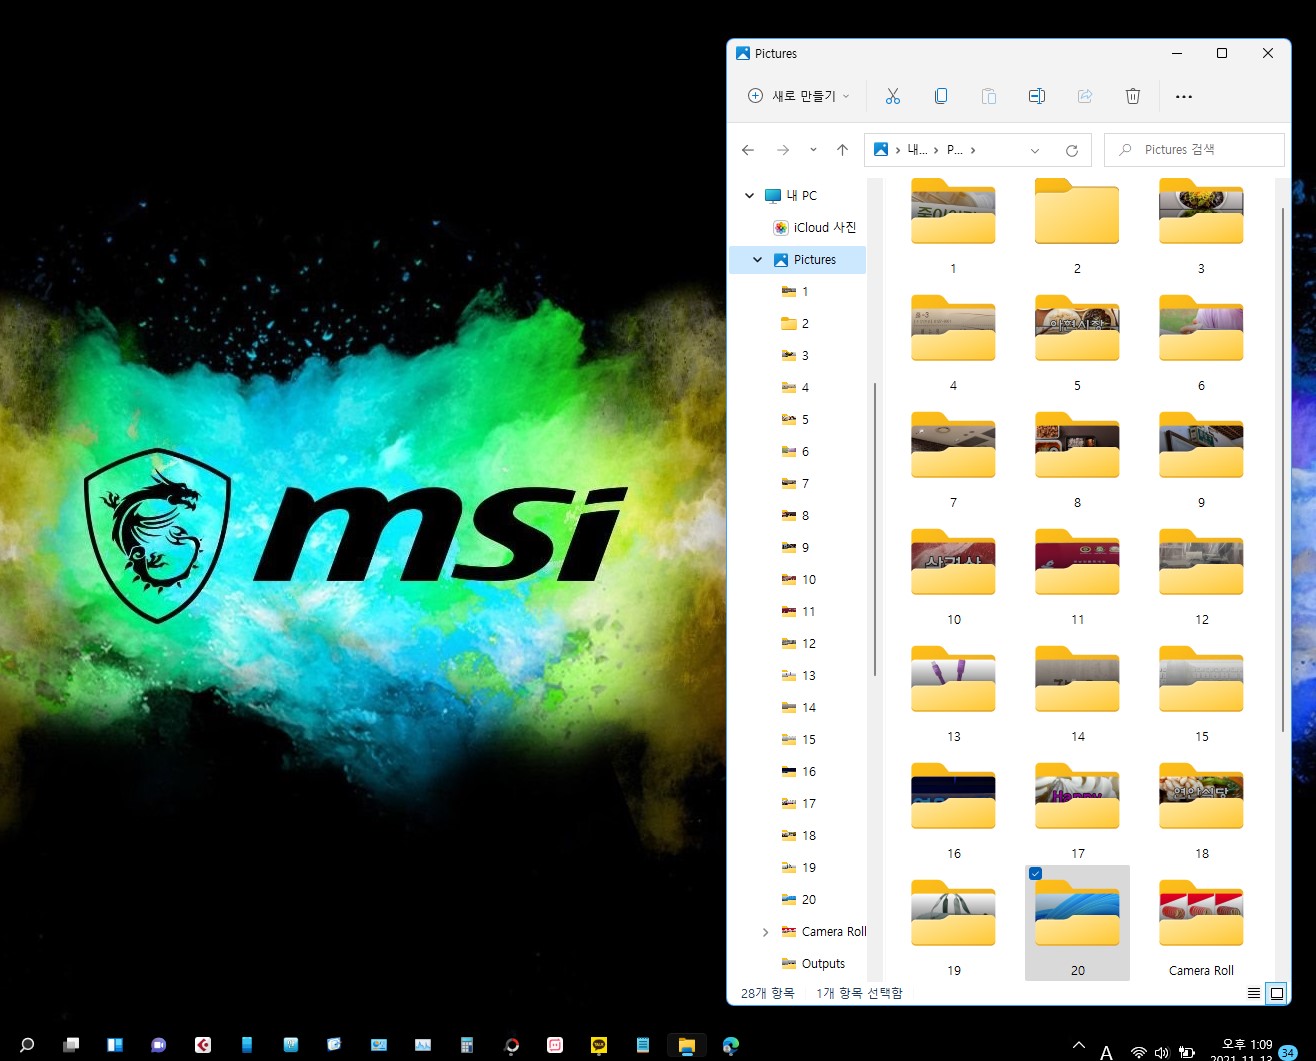
Task: Click the navigation pane vertical scrollbar
Action: pyautogui.click(x=875, y=530)
